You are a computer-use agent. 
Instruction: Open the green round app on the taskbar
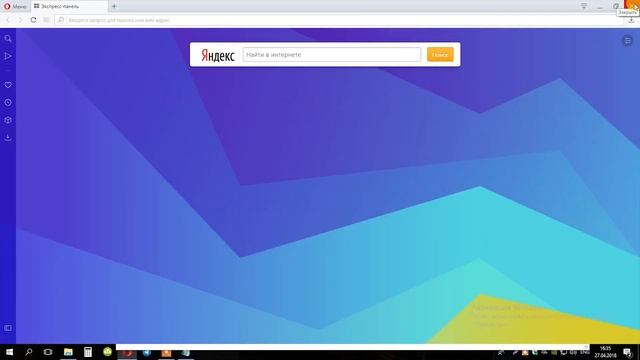(107, 351)
